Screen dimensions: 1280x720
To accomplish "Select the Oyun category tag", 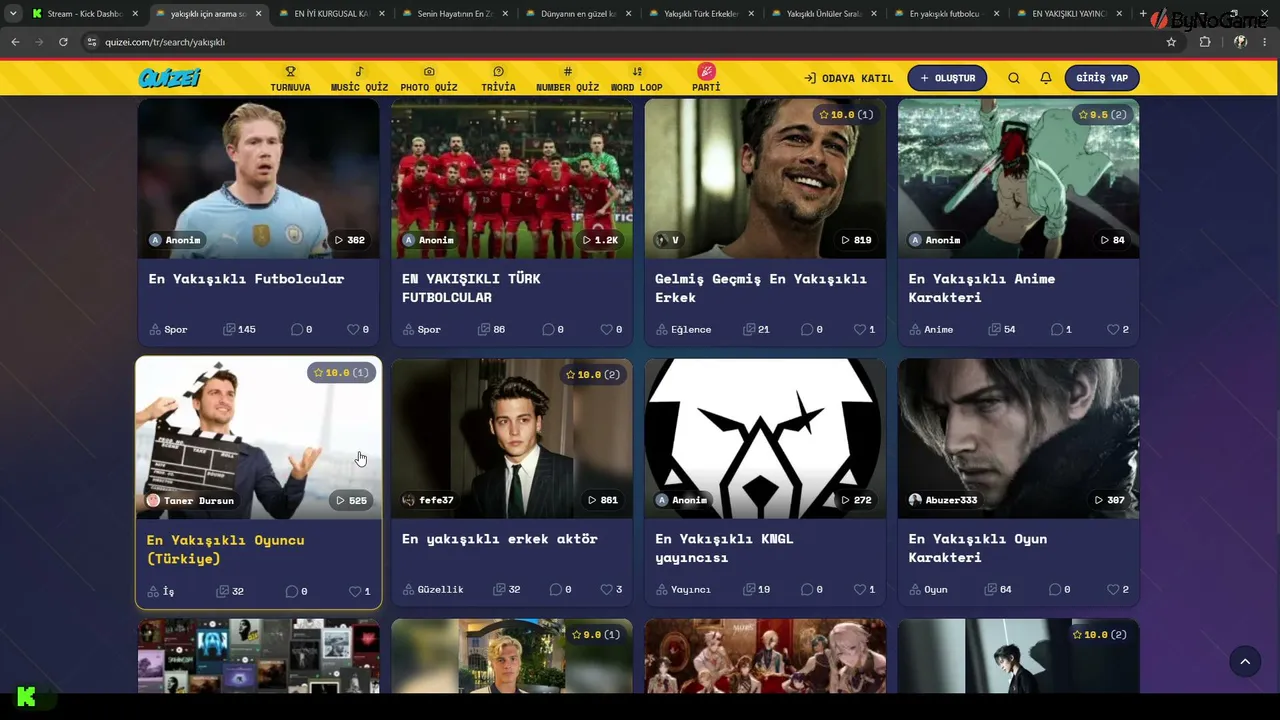I will [928, 589].
